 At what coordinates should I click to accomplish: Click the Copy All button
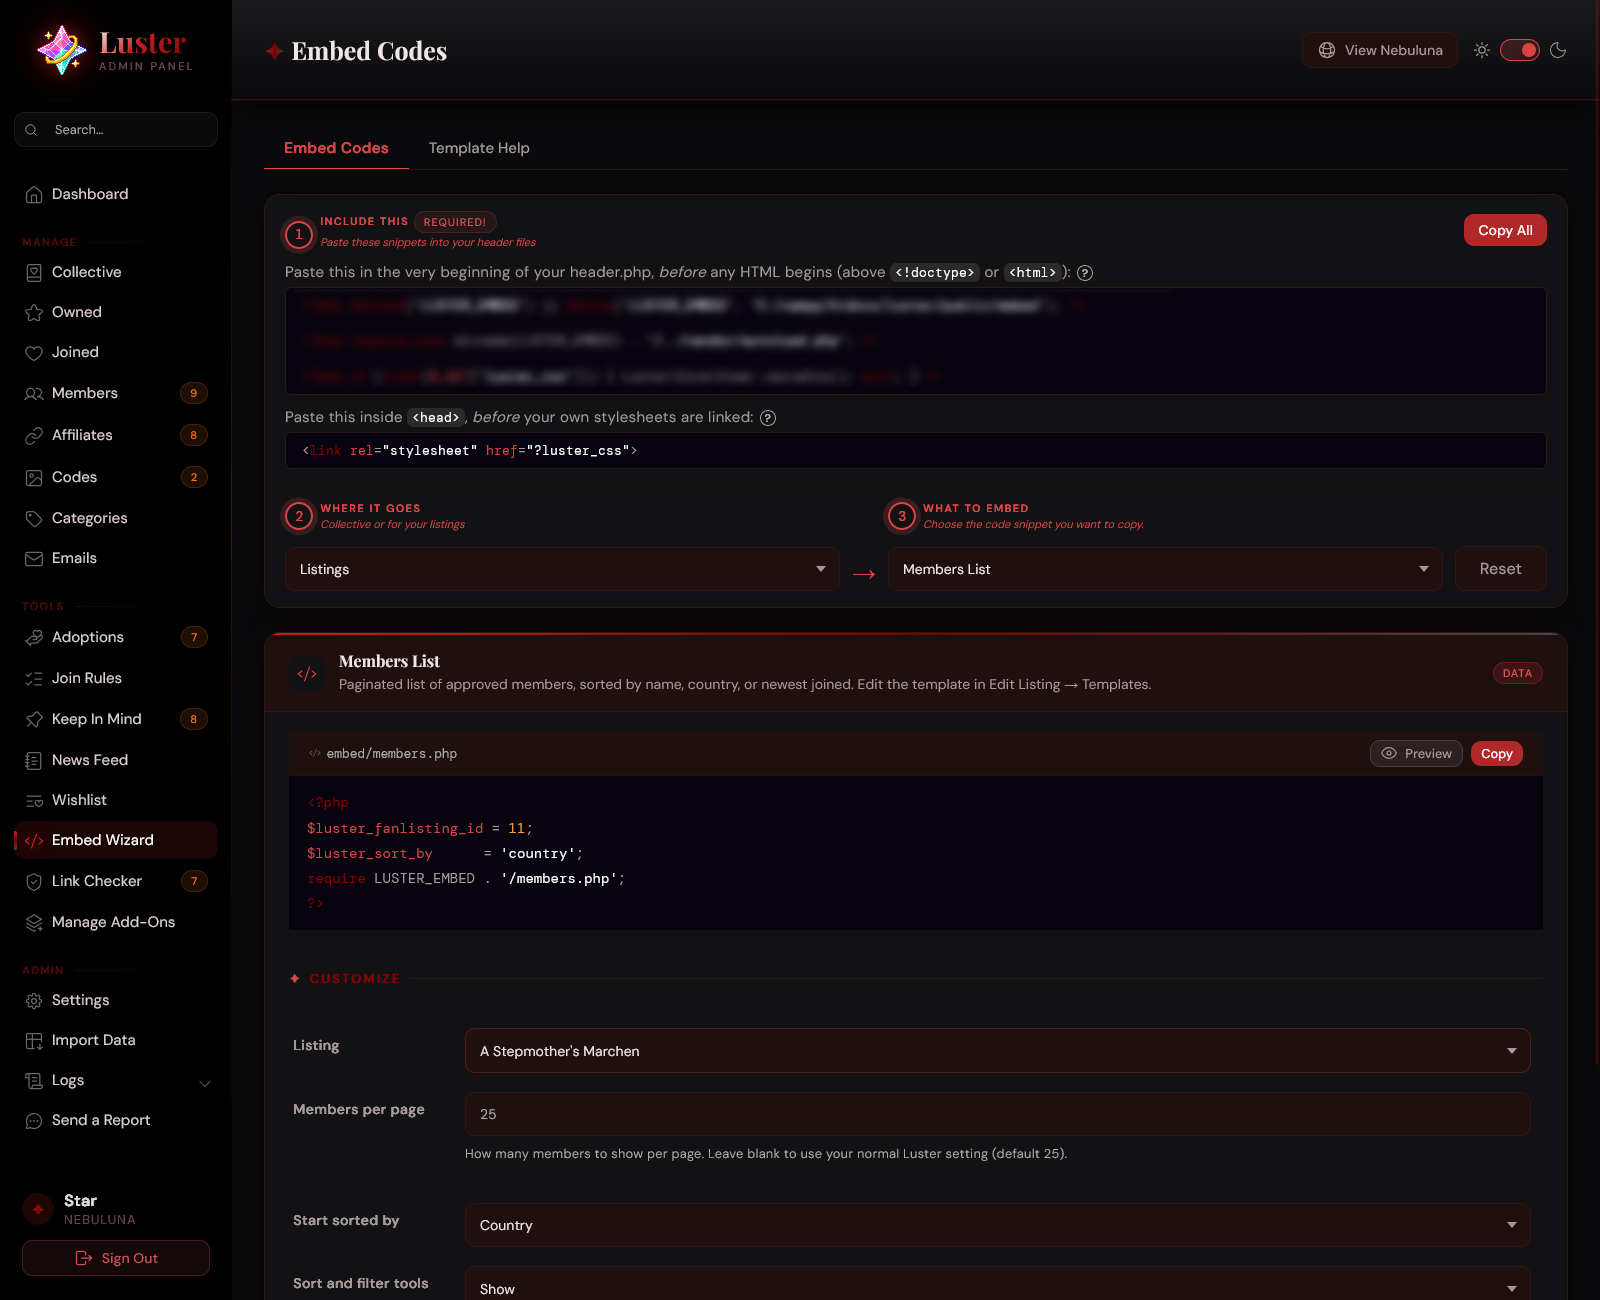coord(1505,230)
